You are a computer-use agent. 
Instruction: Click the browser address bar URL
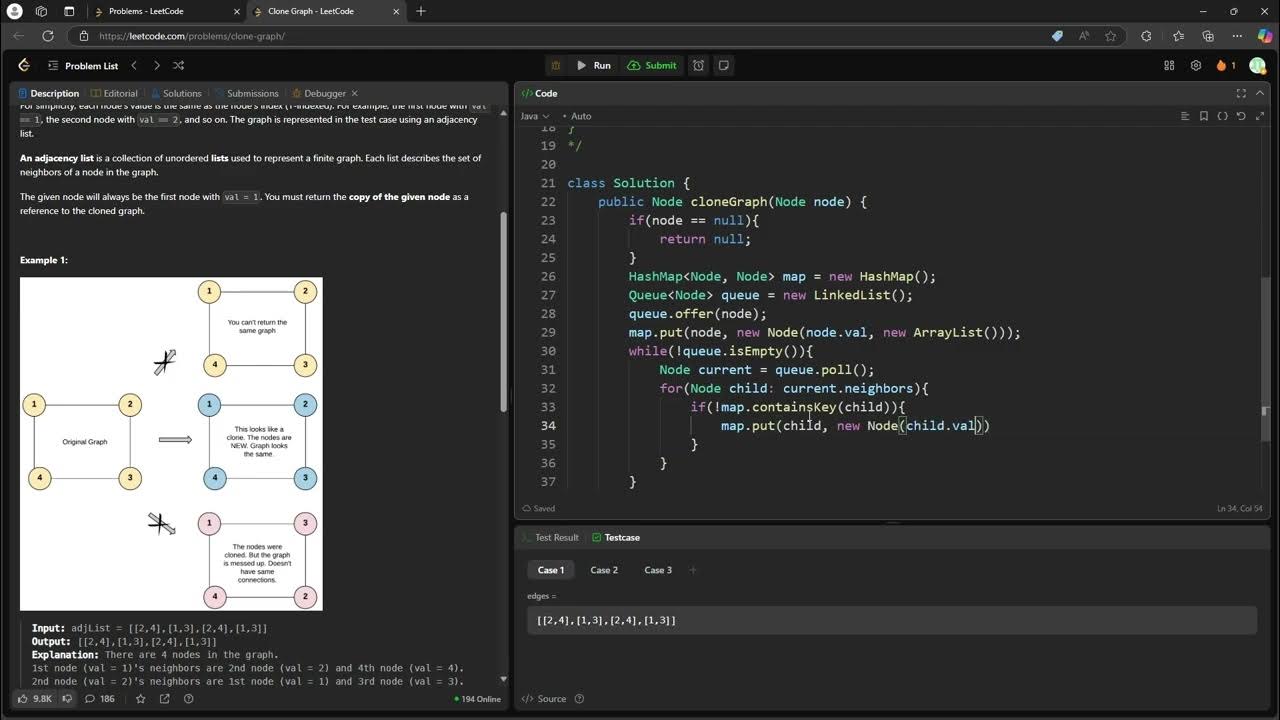pos(192,36)
